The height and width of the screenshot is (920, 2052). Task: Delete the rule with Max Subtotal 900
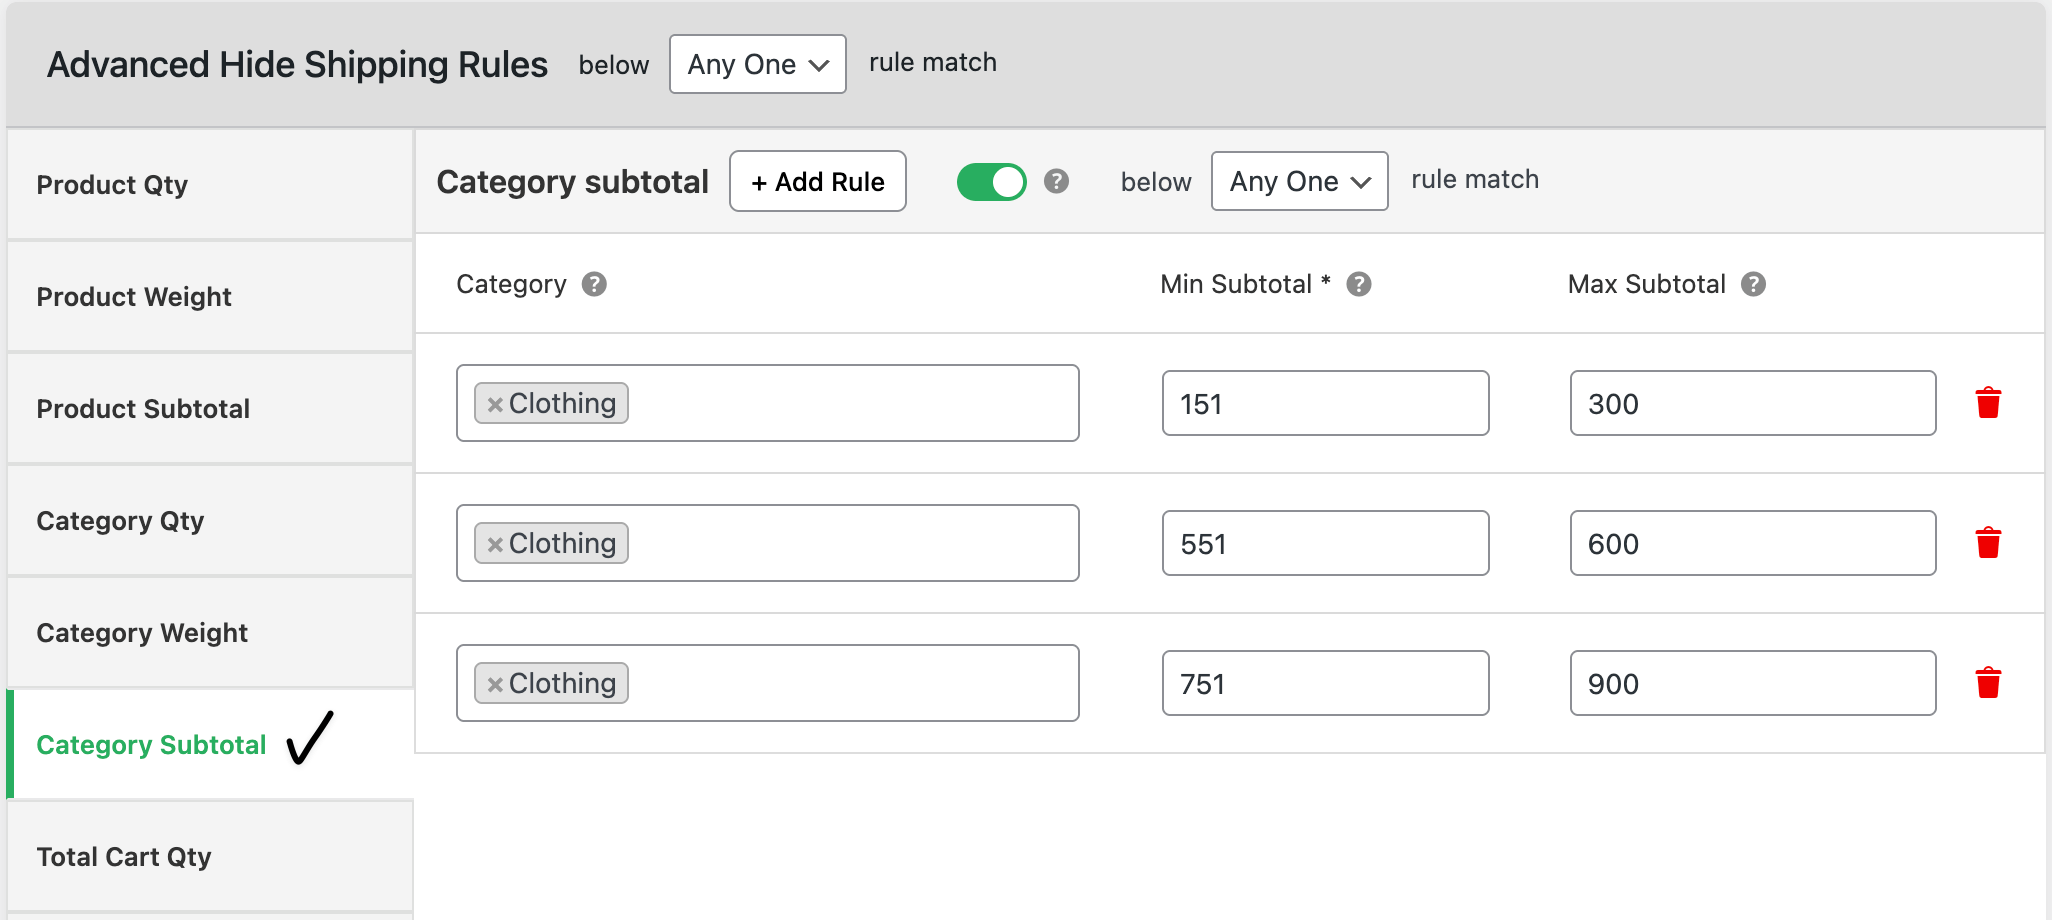point(1989,683)
